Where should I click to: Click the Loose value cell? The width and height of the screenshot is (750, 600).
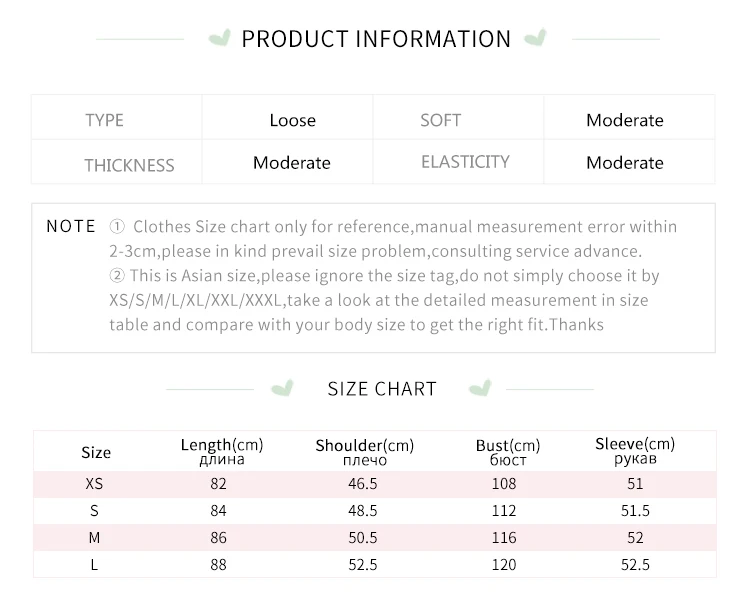tap(292, 120)
